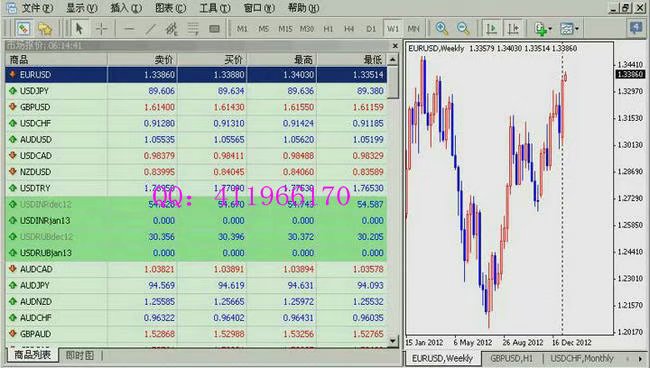Switch to the 即时图 tab
This screenshot has height=368, width=650.
click(80, 355)
